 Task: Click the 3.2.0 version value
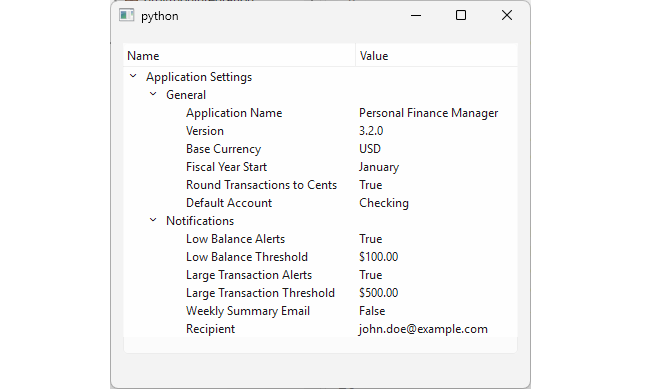(x=371, y=131)
